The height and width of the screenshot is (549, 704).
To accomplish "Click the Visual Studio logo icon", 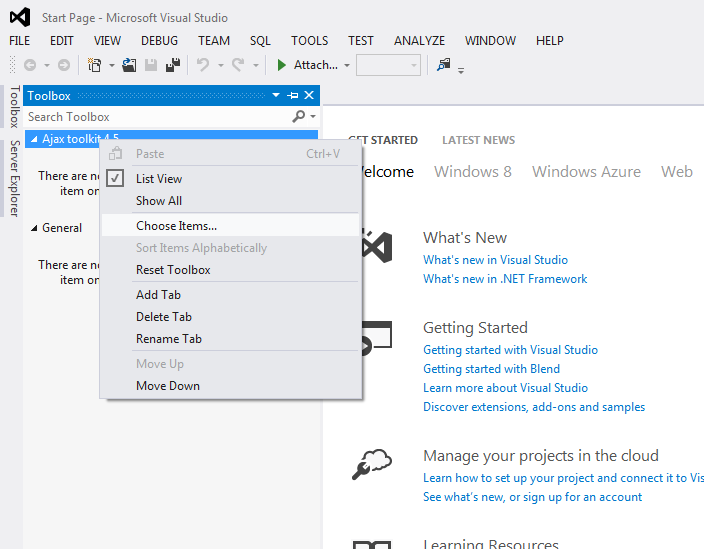I will pos(20,17).
